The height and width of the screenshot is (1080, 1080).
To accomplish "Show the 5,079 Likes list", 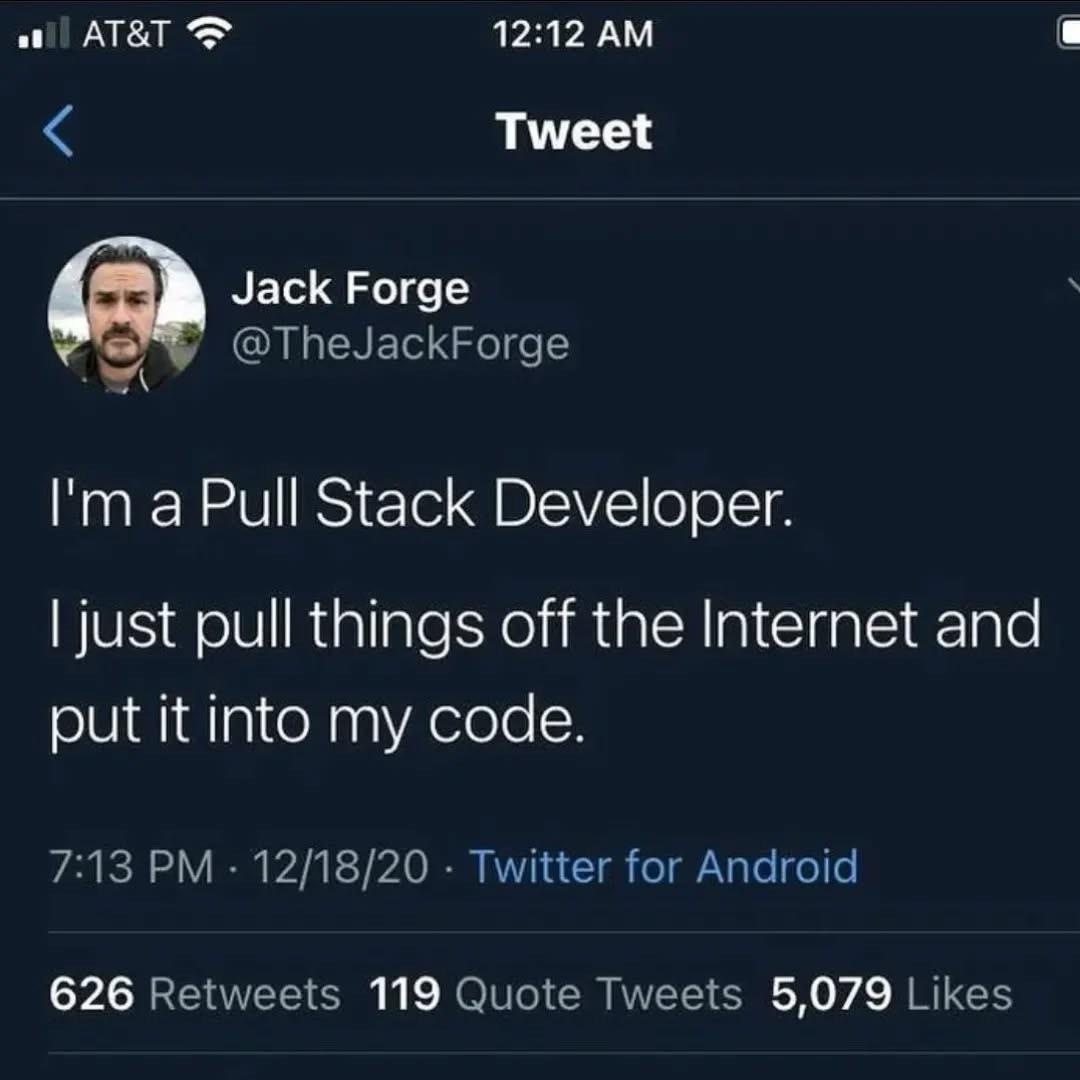I will point(891,994).
